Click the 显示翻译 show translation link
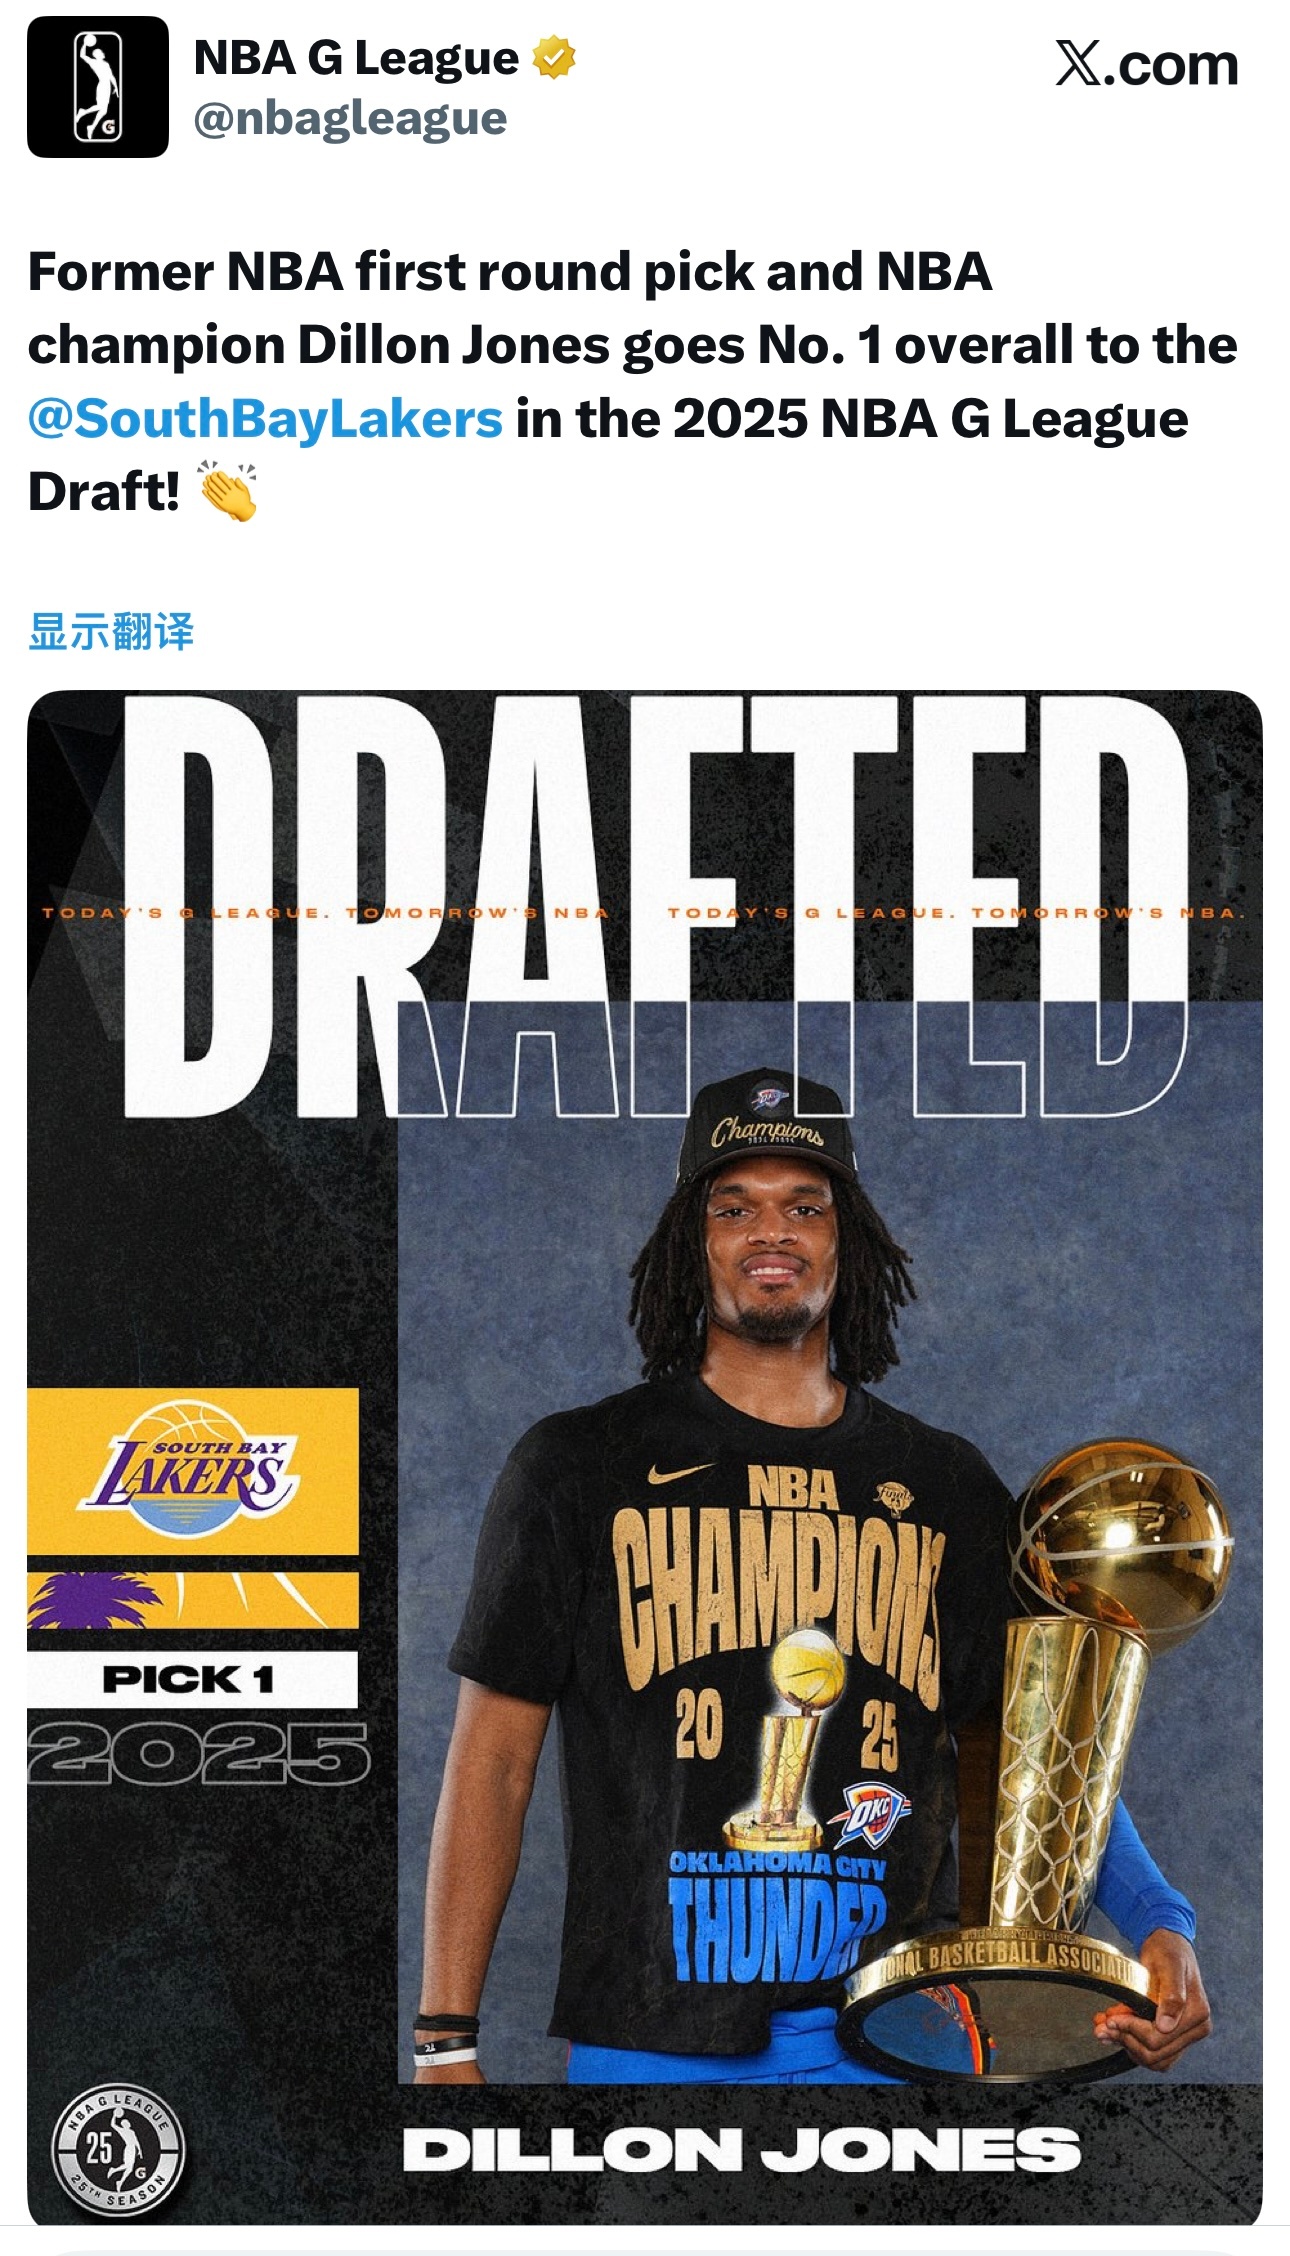The height and width of the screenshot is (2256, 1290). click(111, 632)
